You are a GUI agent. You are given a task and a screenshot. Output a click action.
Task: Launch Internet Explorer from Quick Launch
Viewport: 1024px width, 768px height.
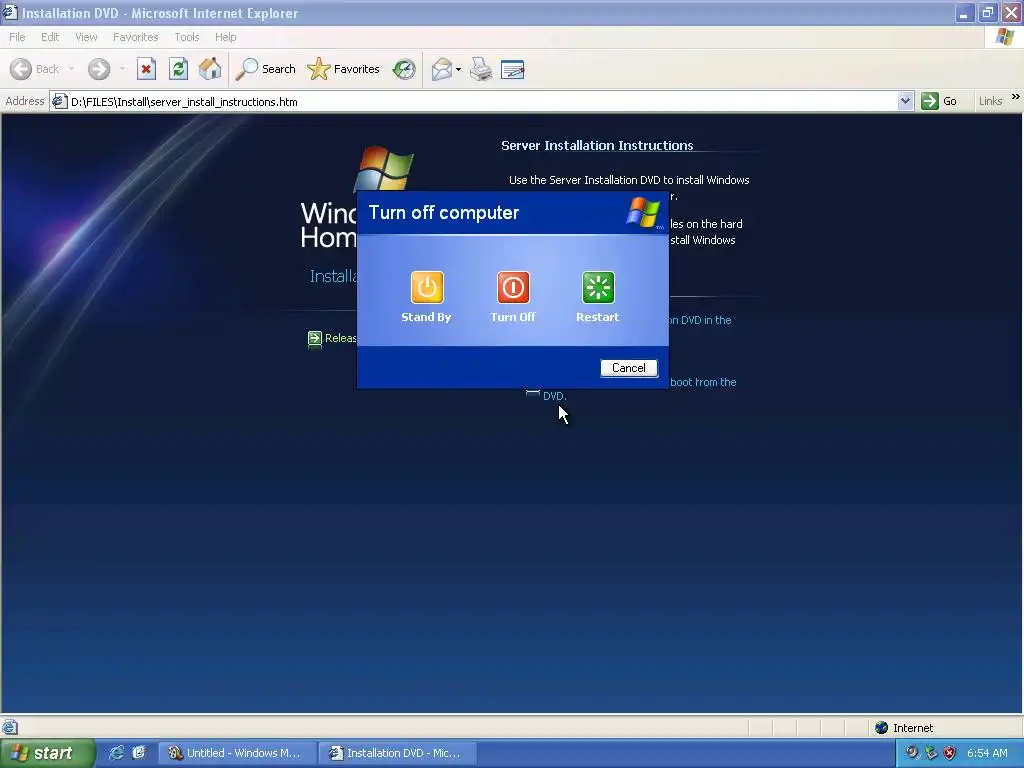(x=116, y=753)
